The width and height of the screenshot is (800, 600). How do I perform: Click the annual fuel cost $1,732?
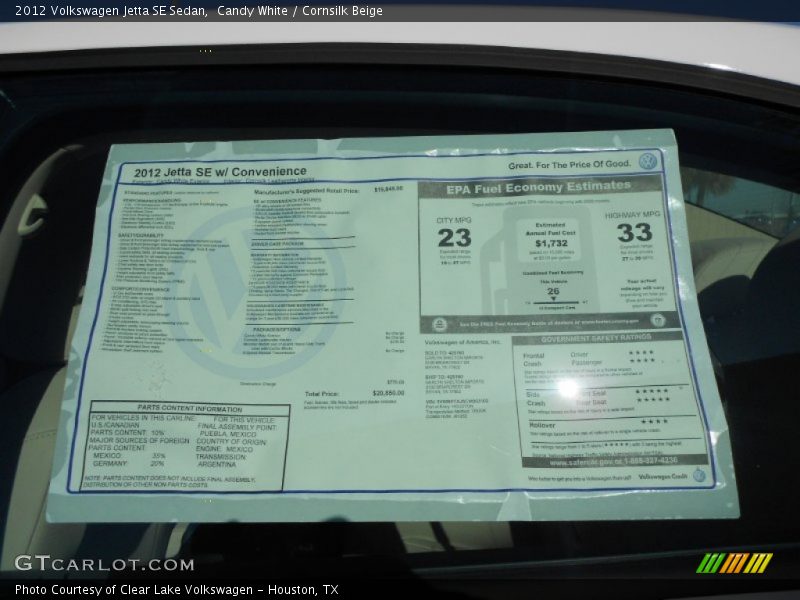pyautogui.click(x=551, y=243)
